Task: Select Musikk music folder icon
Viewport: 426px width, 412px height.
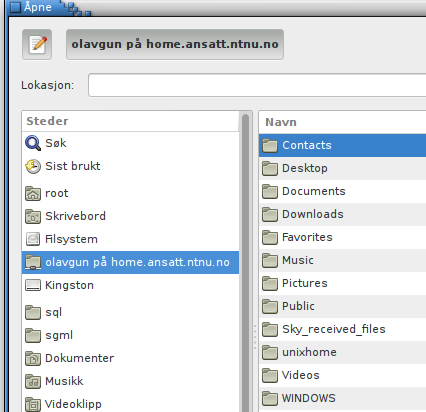Action: point(33,381)
